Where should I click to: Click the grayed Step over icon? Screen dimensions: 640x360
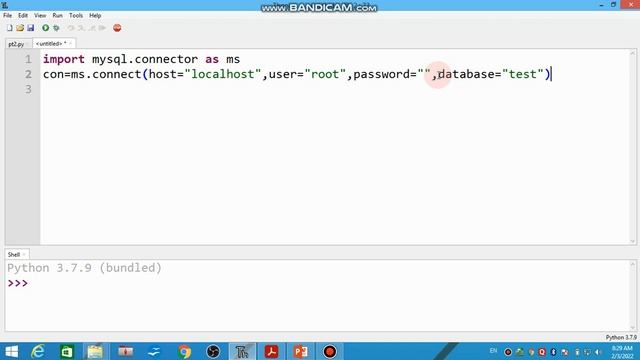coord(71,28)
